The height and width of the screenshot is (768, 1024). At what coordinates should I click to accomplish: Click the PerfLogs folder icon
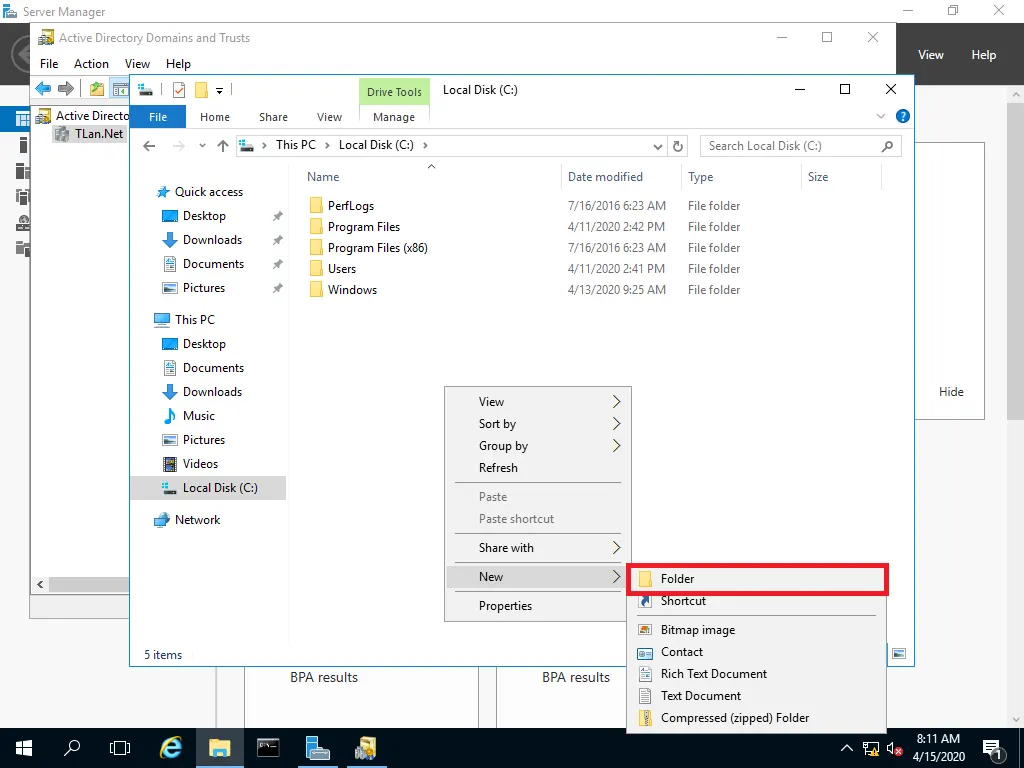point(316,206)
